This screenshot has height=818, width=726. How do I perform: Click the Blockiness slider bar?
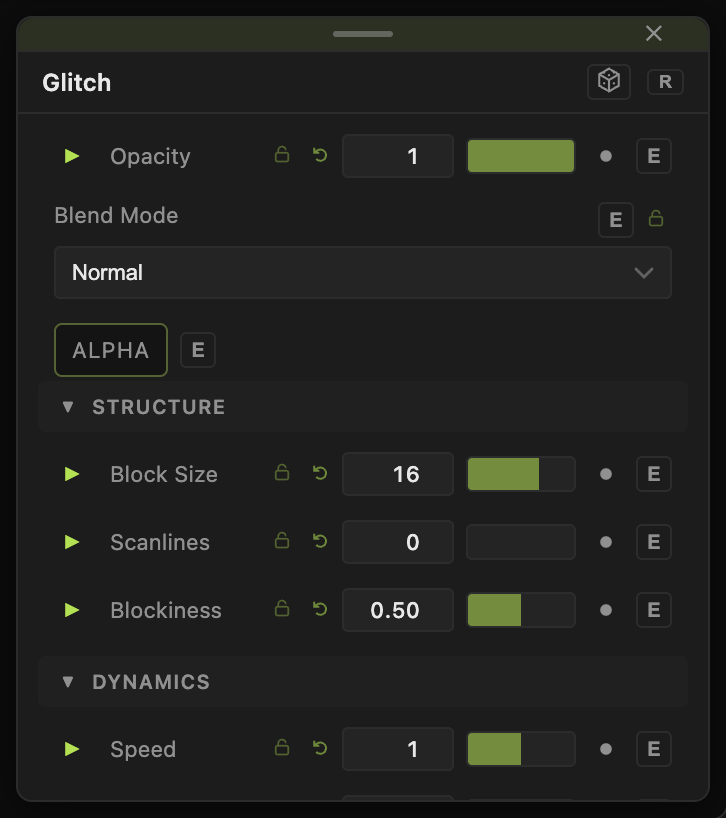click(x=521, y=610)
